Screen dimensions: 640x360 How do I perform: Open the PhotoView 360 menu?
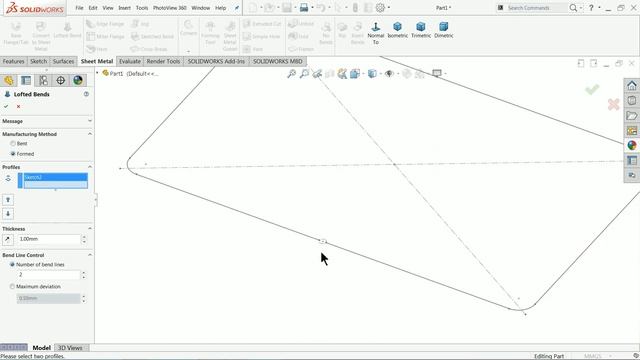(170, 8)
